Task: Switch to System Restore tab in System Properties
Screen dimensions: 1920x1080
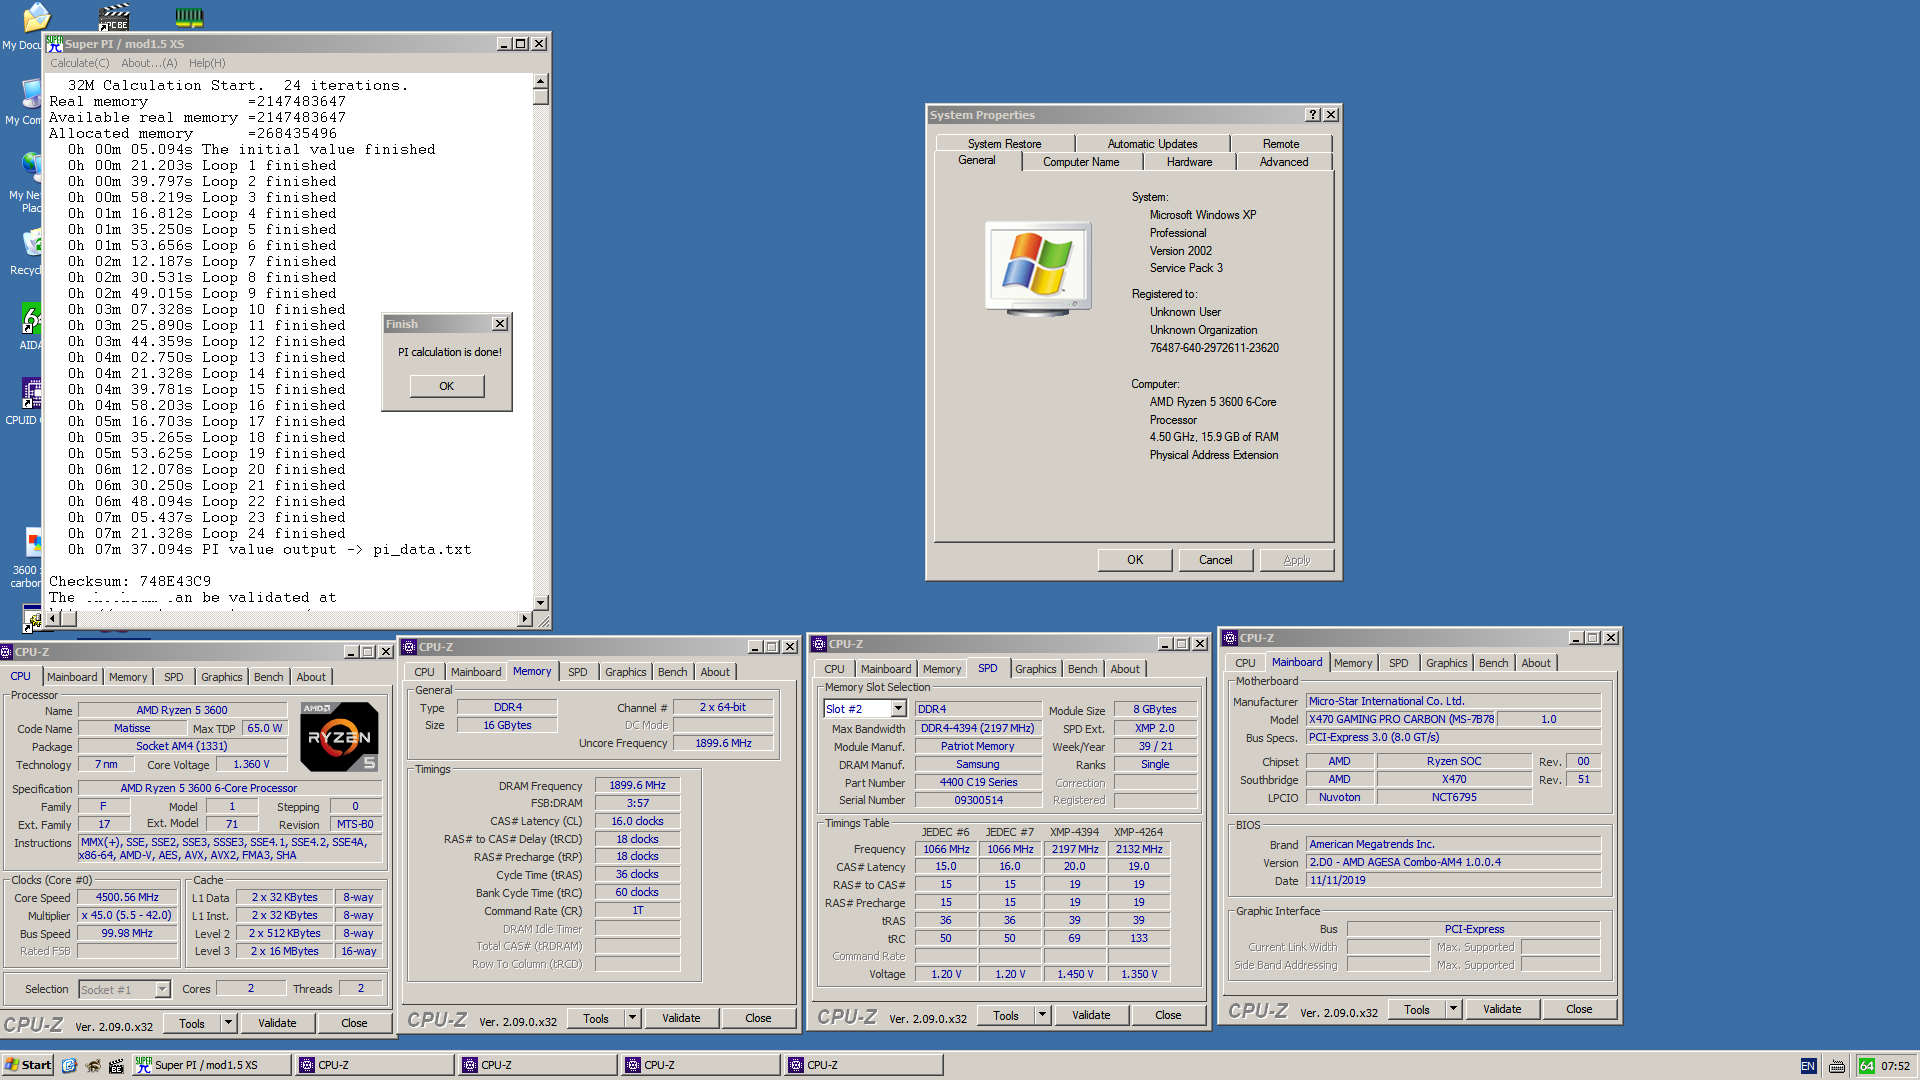Action: [x=1004, y=144]
